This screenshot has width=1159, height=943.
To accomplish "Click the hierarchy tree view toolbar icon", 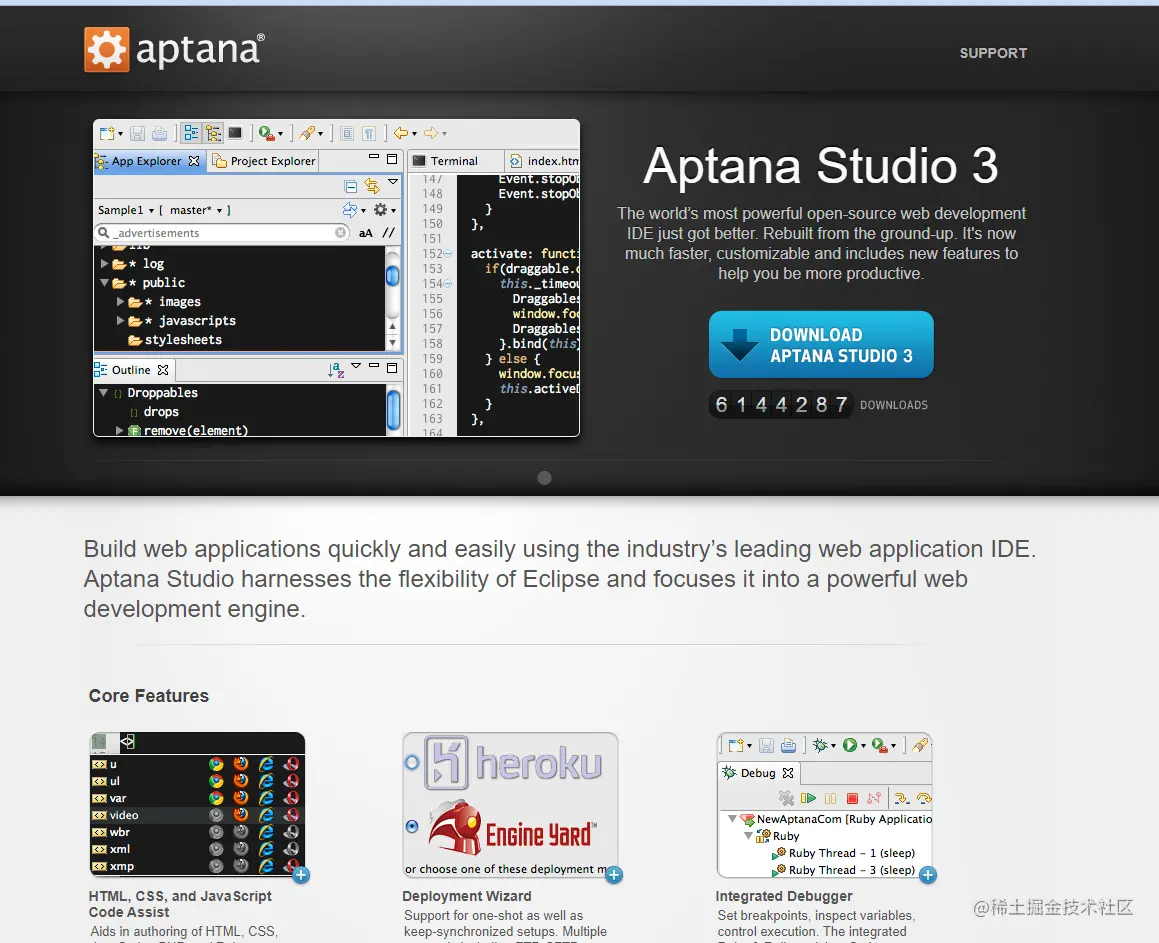I will point(214,133).
